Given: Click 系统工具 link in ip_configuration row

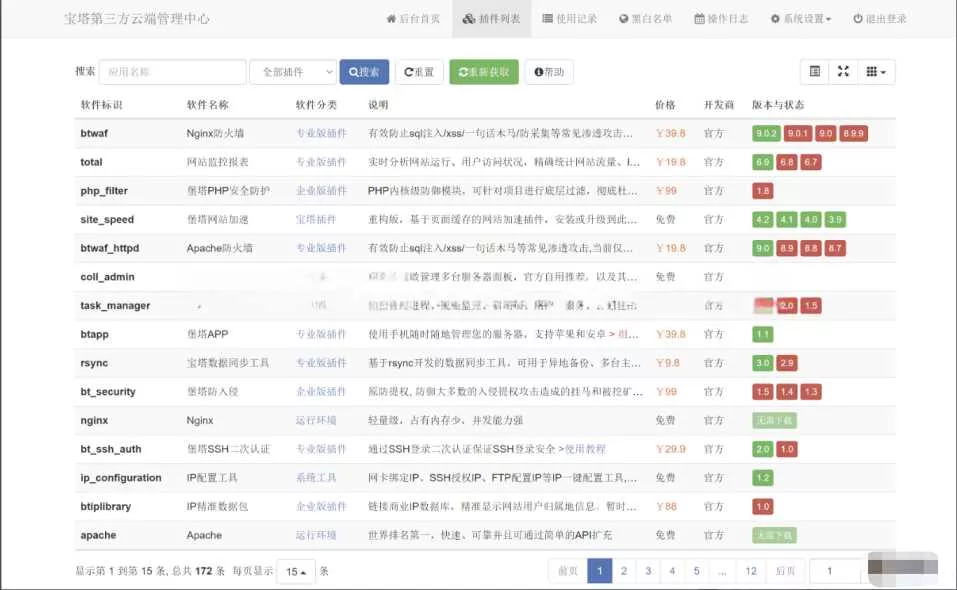Looking at the screenshot, I should (316, 478).
